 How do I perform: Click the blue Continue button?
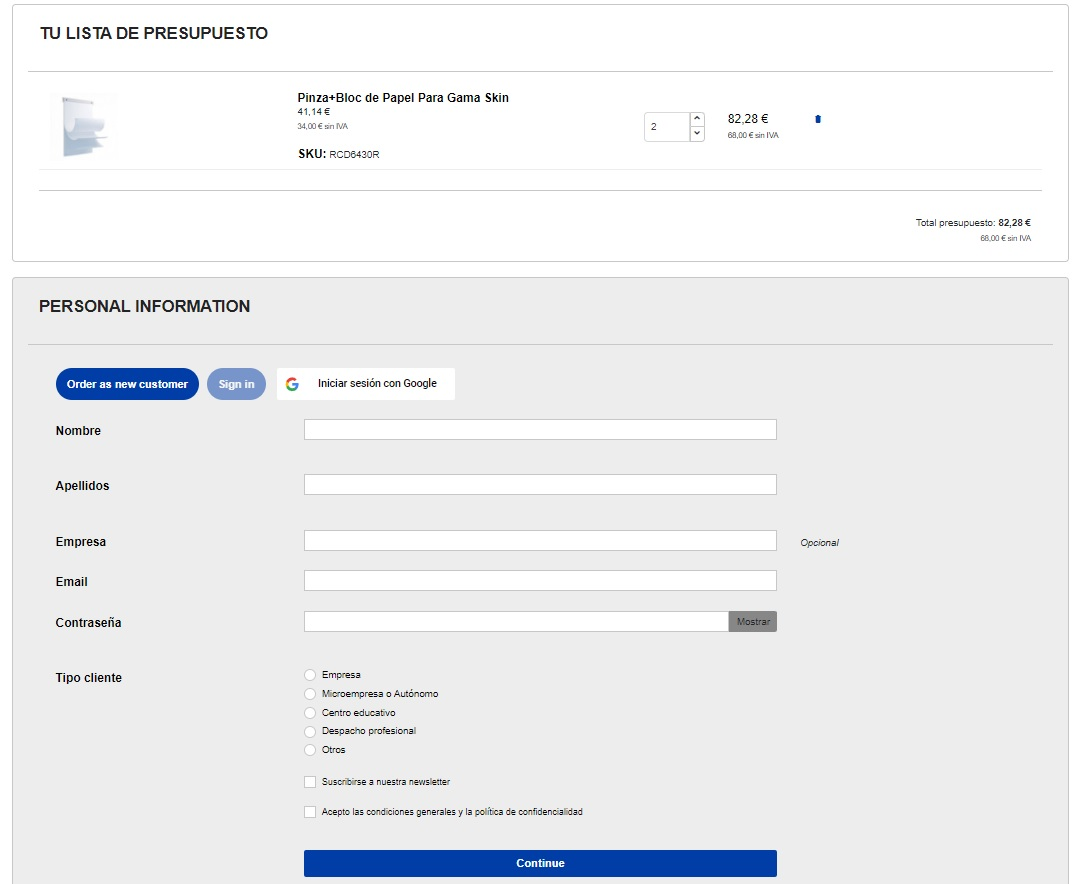(x=540, y=863)
